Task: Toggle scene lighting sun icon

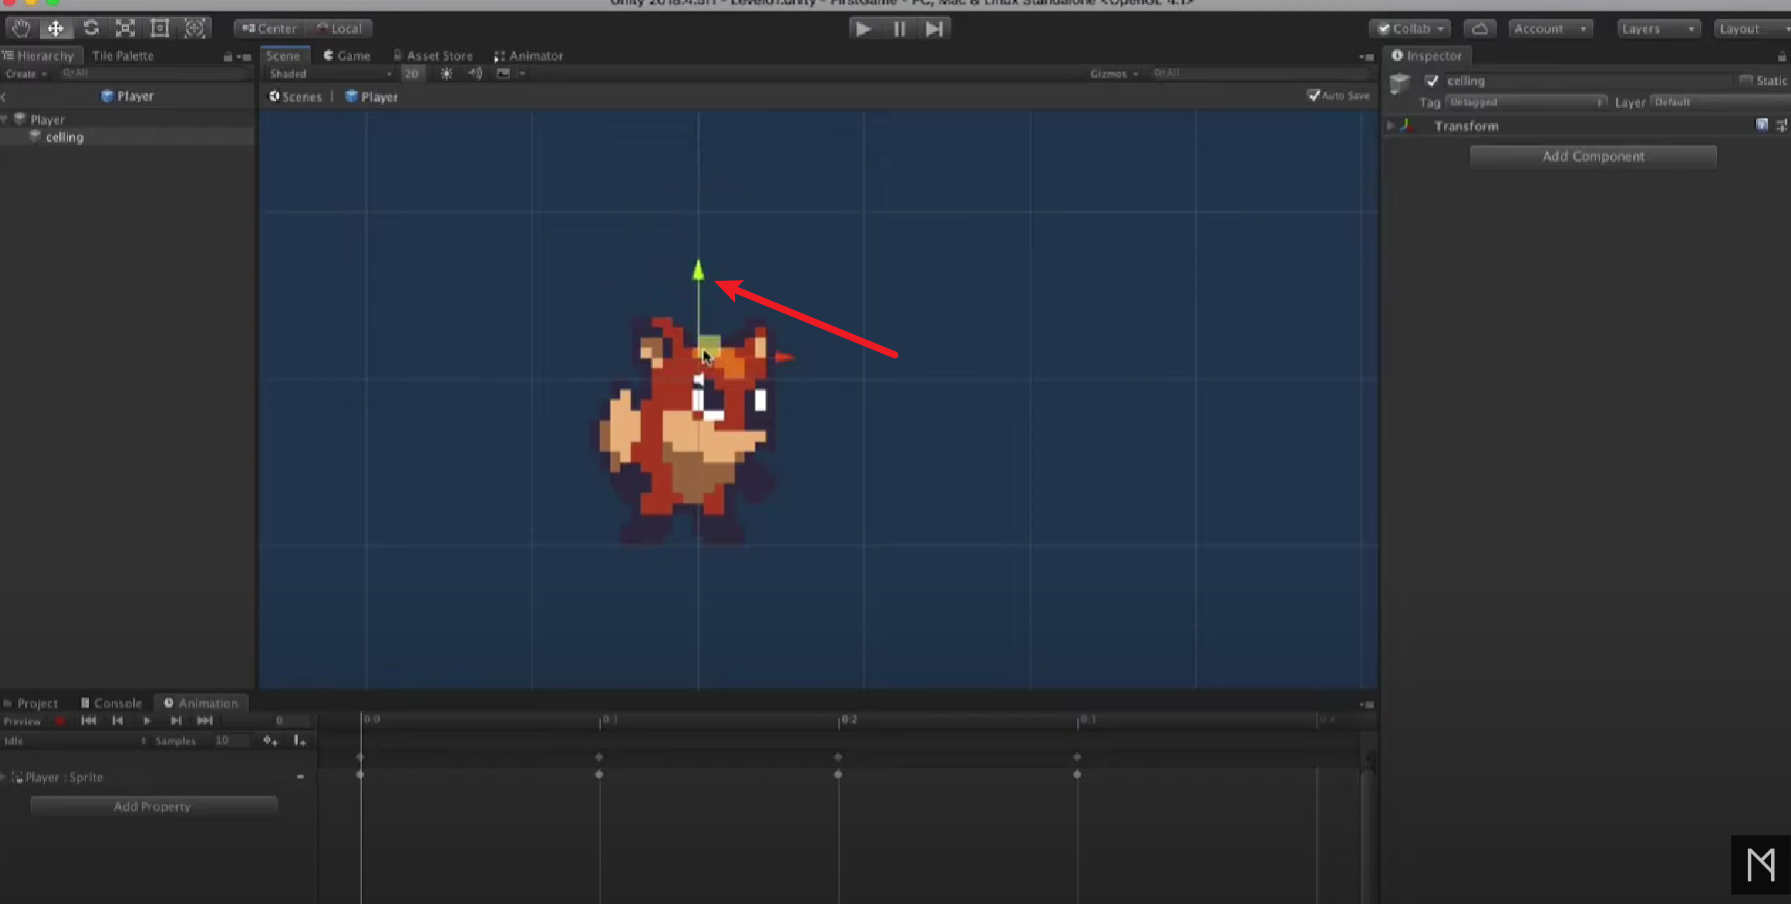Action: click(446, 74)
